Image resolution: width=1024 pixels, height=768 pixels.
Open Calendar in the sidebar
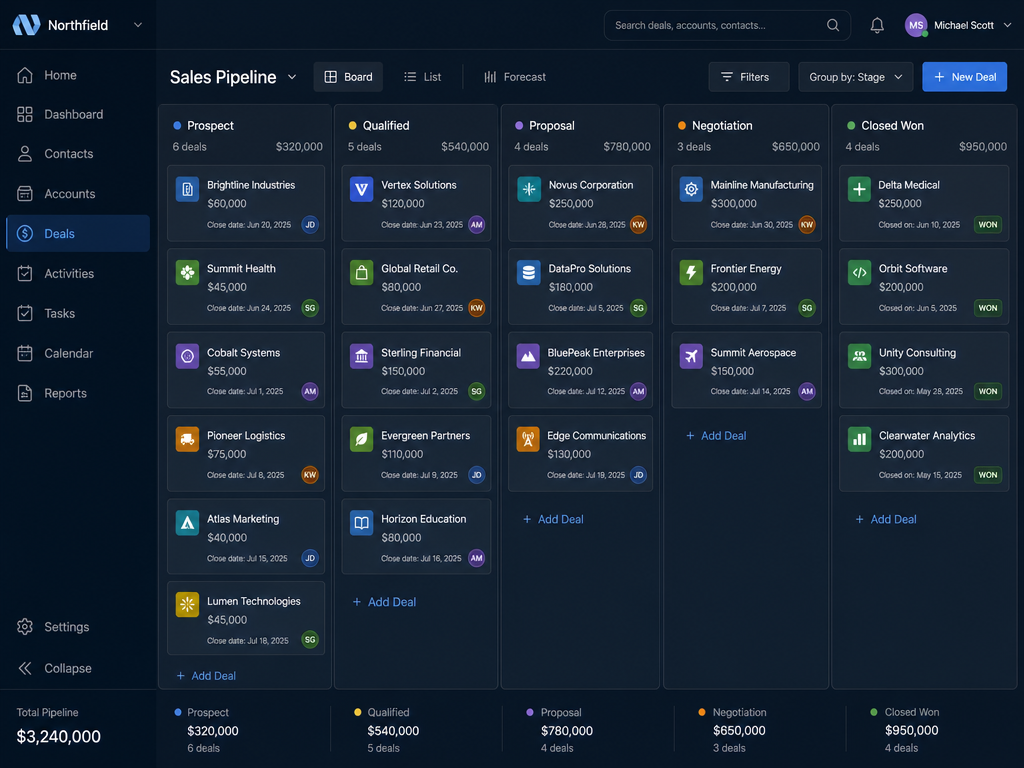[78, 353]
